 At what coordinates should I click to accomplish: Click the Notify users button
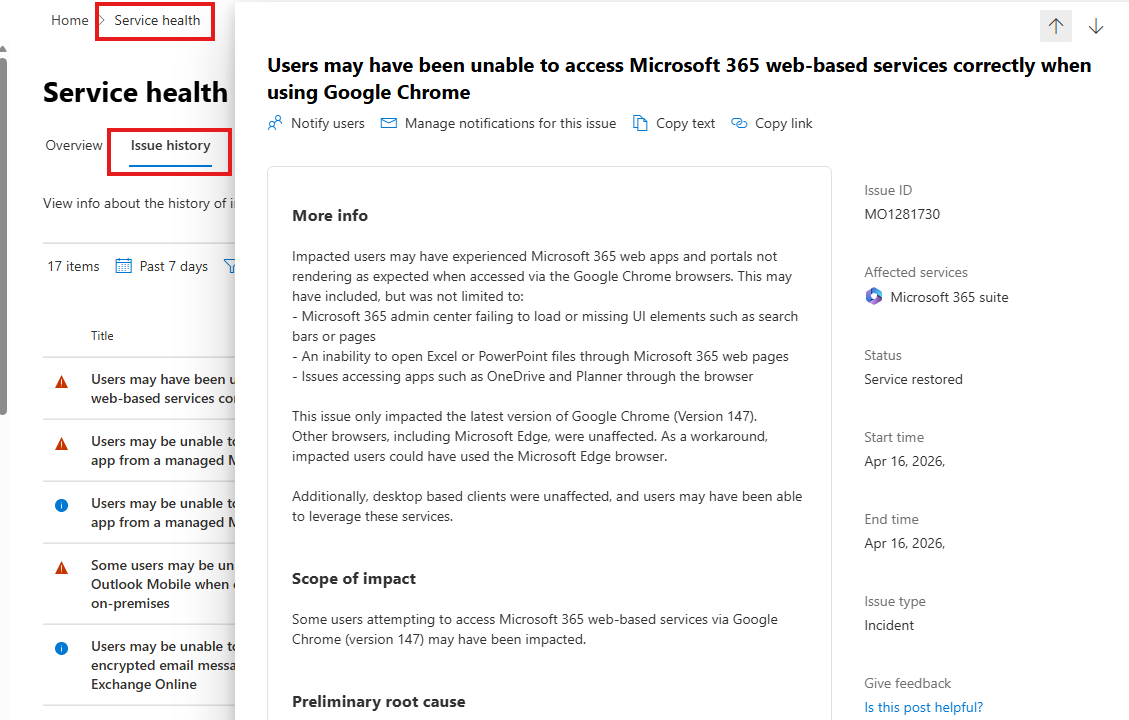[x=316, y=123]
